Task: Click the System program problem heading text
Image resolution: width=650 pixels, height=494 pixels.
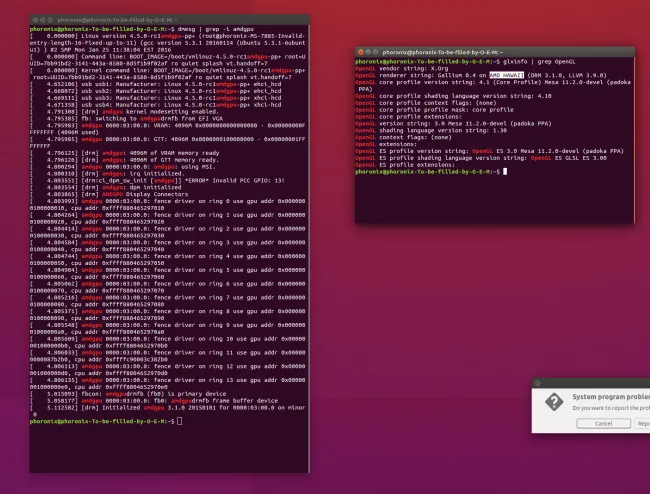Action: (611, 397)
